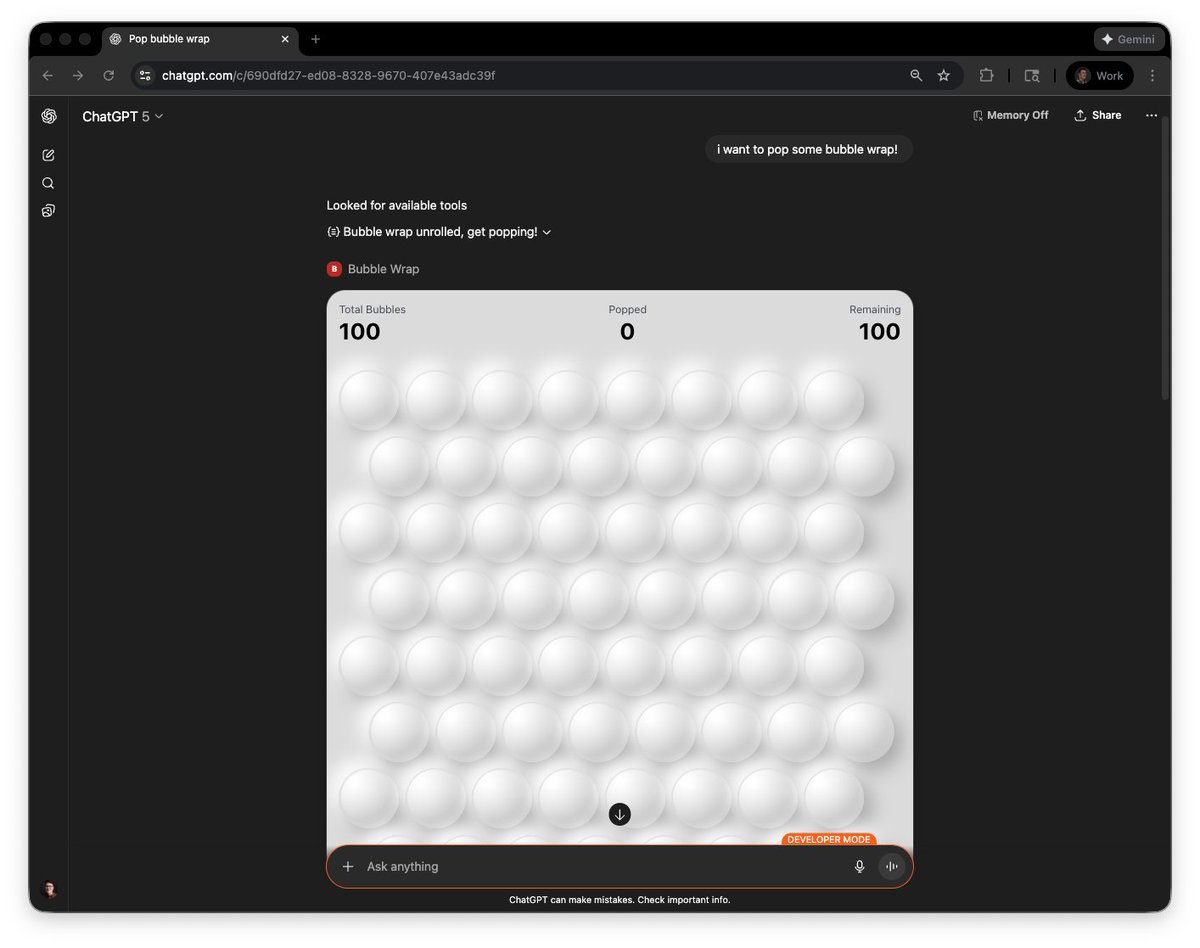1200x948 pixels.
Task: Click the page scrollbar thumb
Action: (x=1165, y=258)
